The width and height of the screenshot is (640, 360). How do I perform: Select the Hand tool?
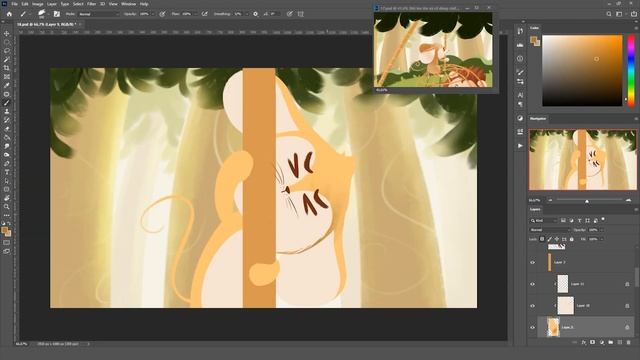pyautogui.click(x=7, y=198)
